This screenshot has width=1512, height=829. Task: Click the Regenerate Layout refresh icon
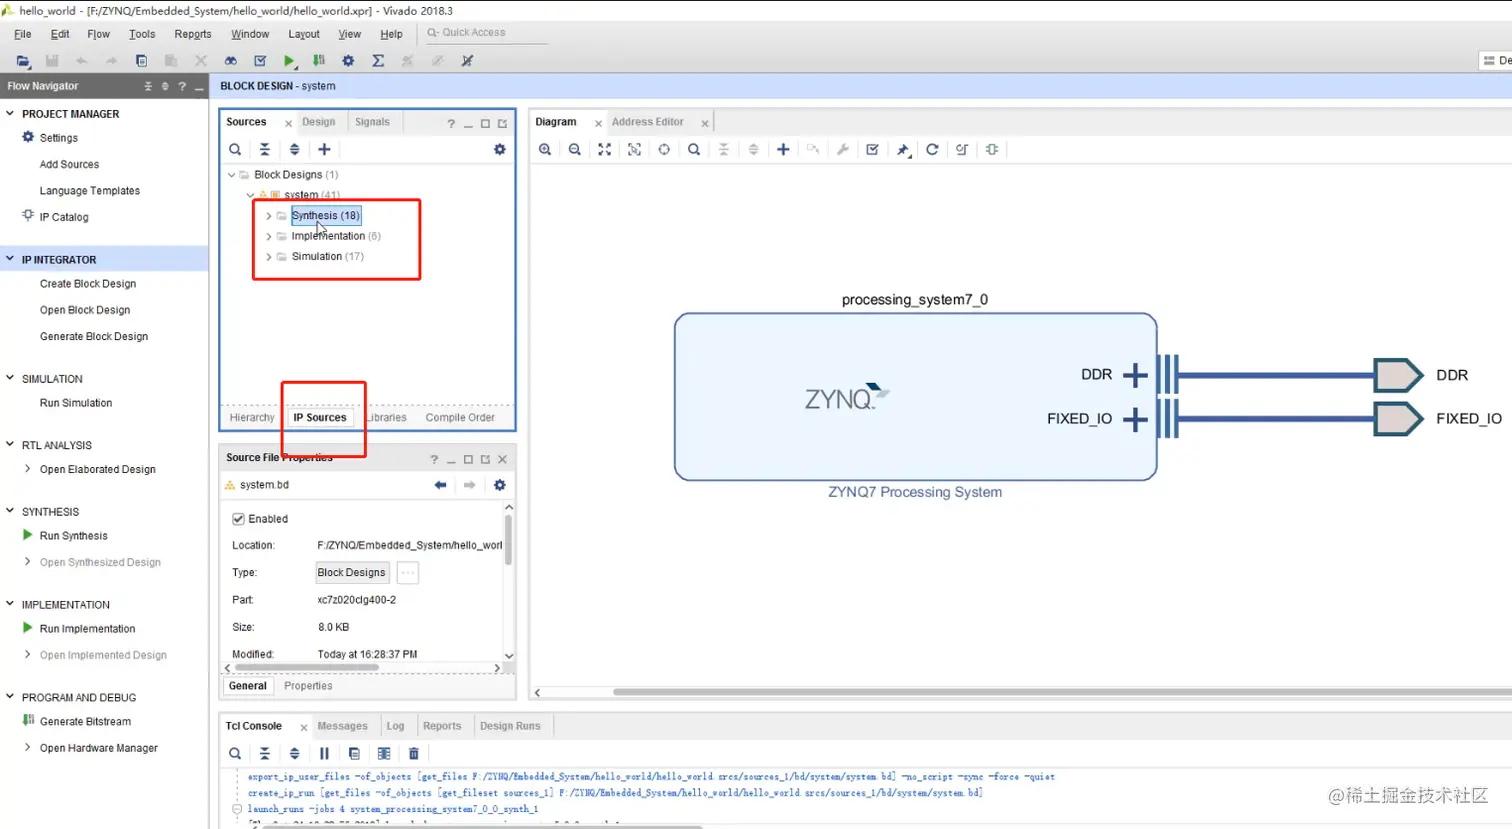tap(932, 149)
